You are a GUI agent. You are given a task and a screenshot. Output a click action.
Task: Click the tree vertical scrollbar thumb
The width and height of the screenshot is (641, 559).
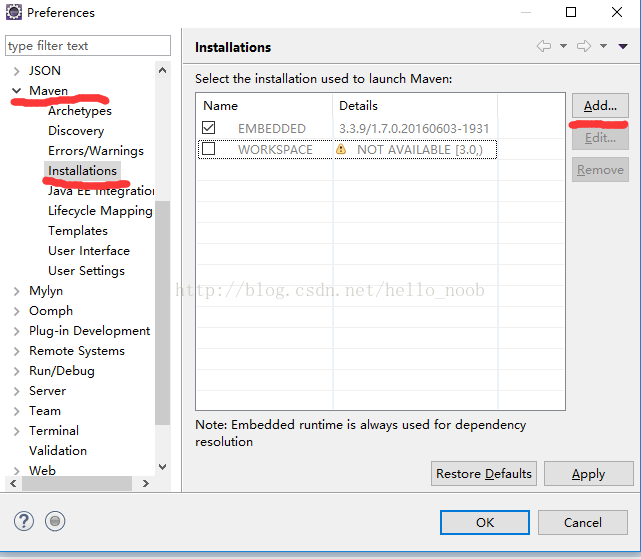tap(162, 313)
